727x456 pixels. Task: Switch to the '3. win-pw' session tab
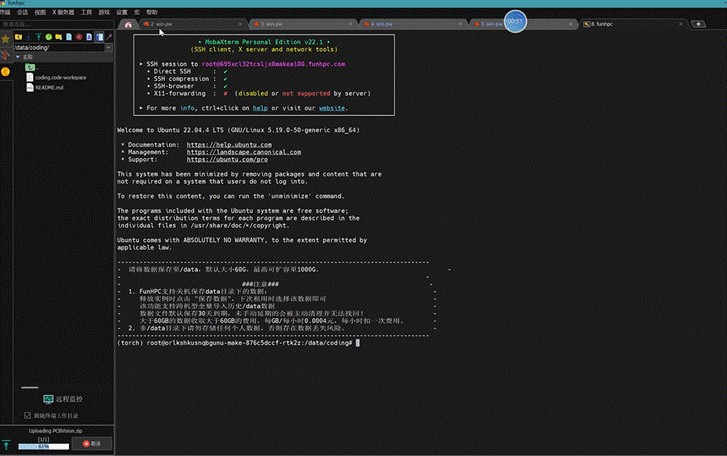(x=302, y=24)
